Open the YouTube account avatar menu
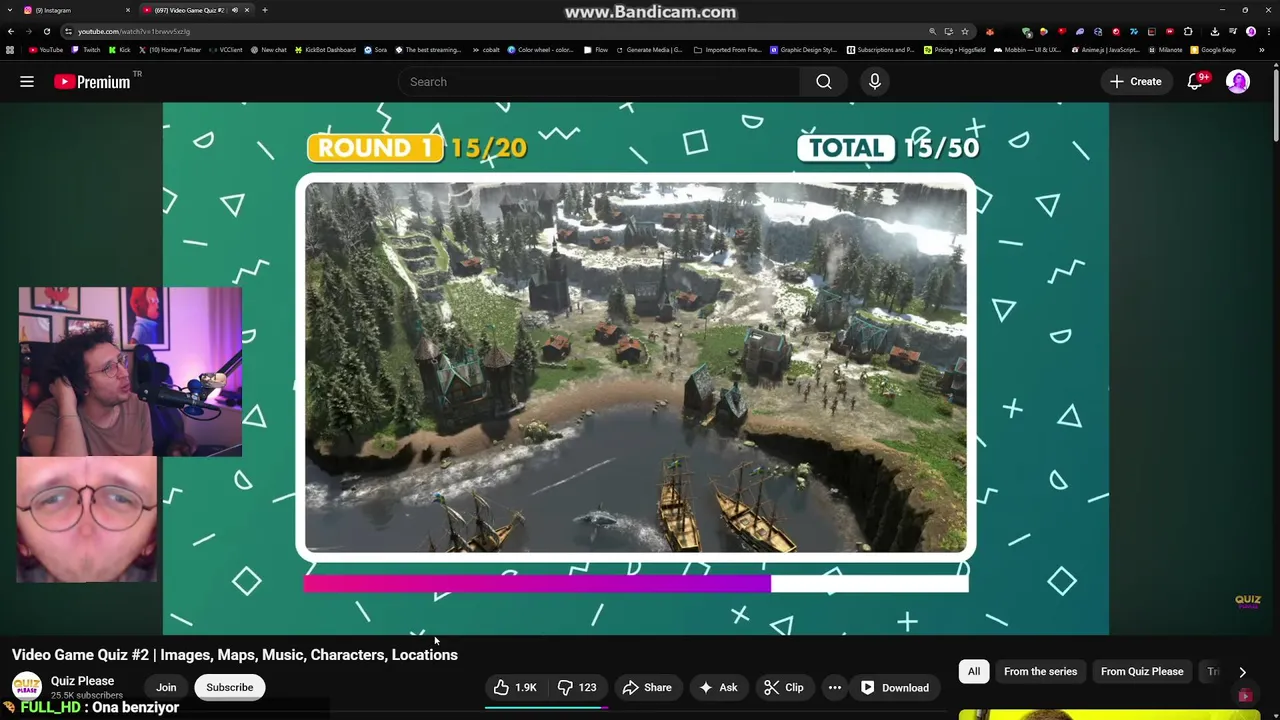Viewport: 1280px width, 720px height. [x=1238, y=82]
